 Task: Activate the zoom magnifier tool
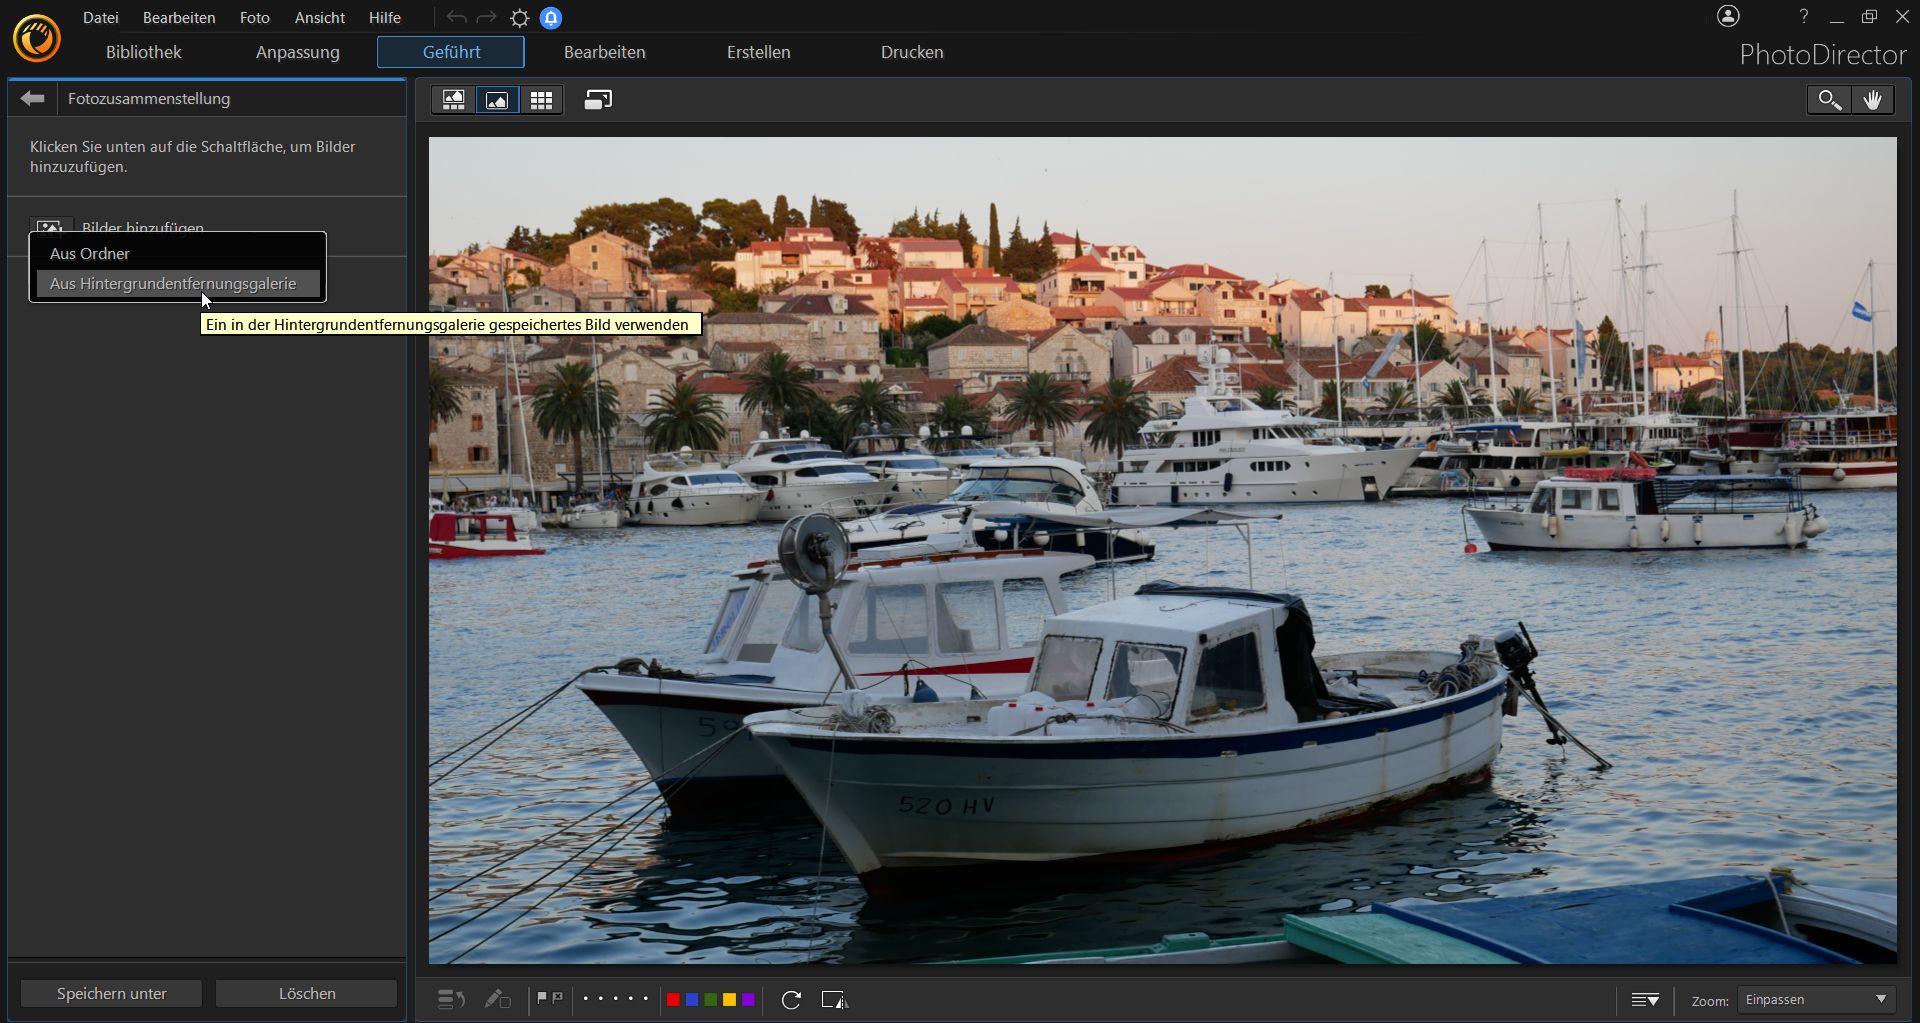[x=1829, y=100]
